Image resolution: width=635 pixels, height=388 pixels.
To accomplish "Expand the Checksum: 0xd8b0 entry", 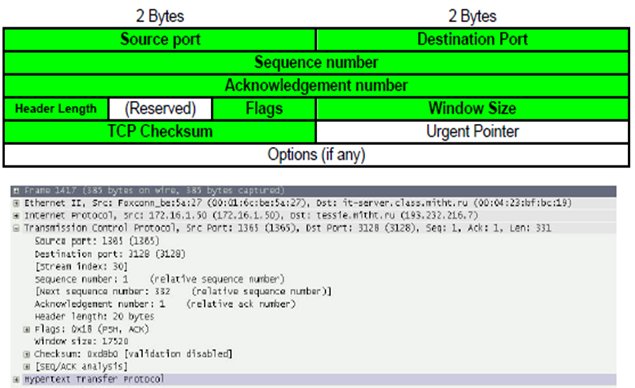I will 27,354.
